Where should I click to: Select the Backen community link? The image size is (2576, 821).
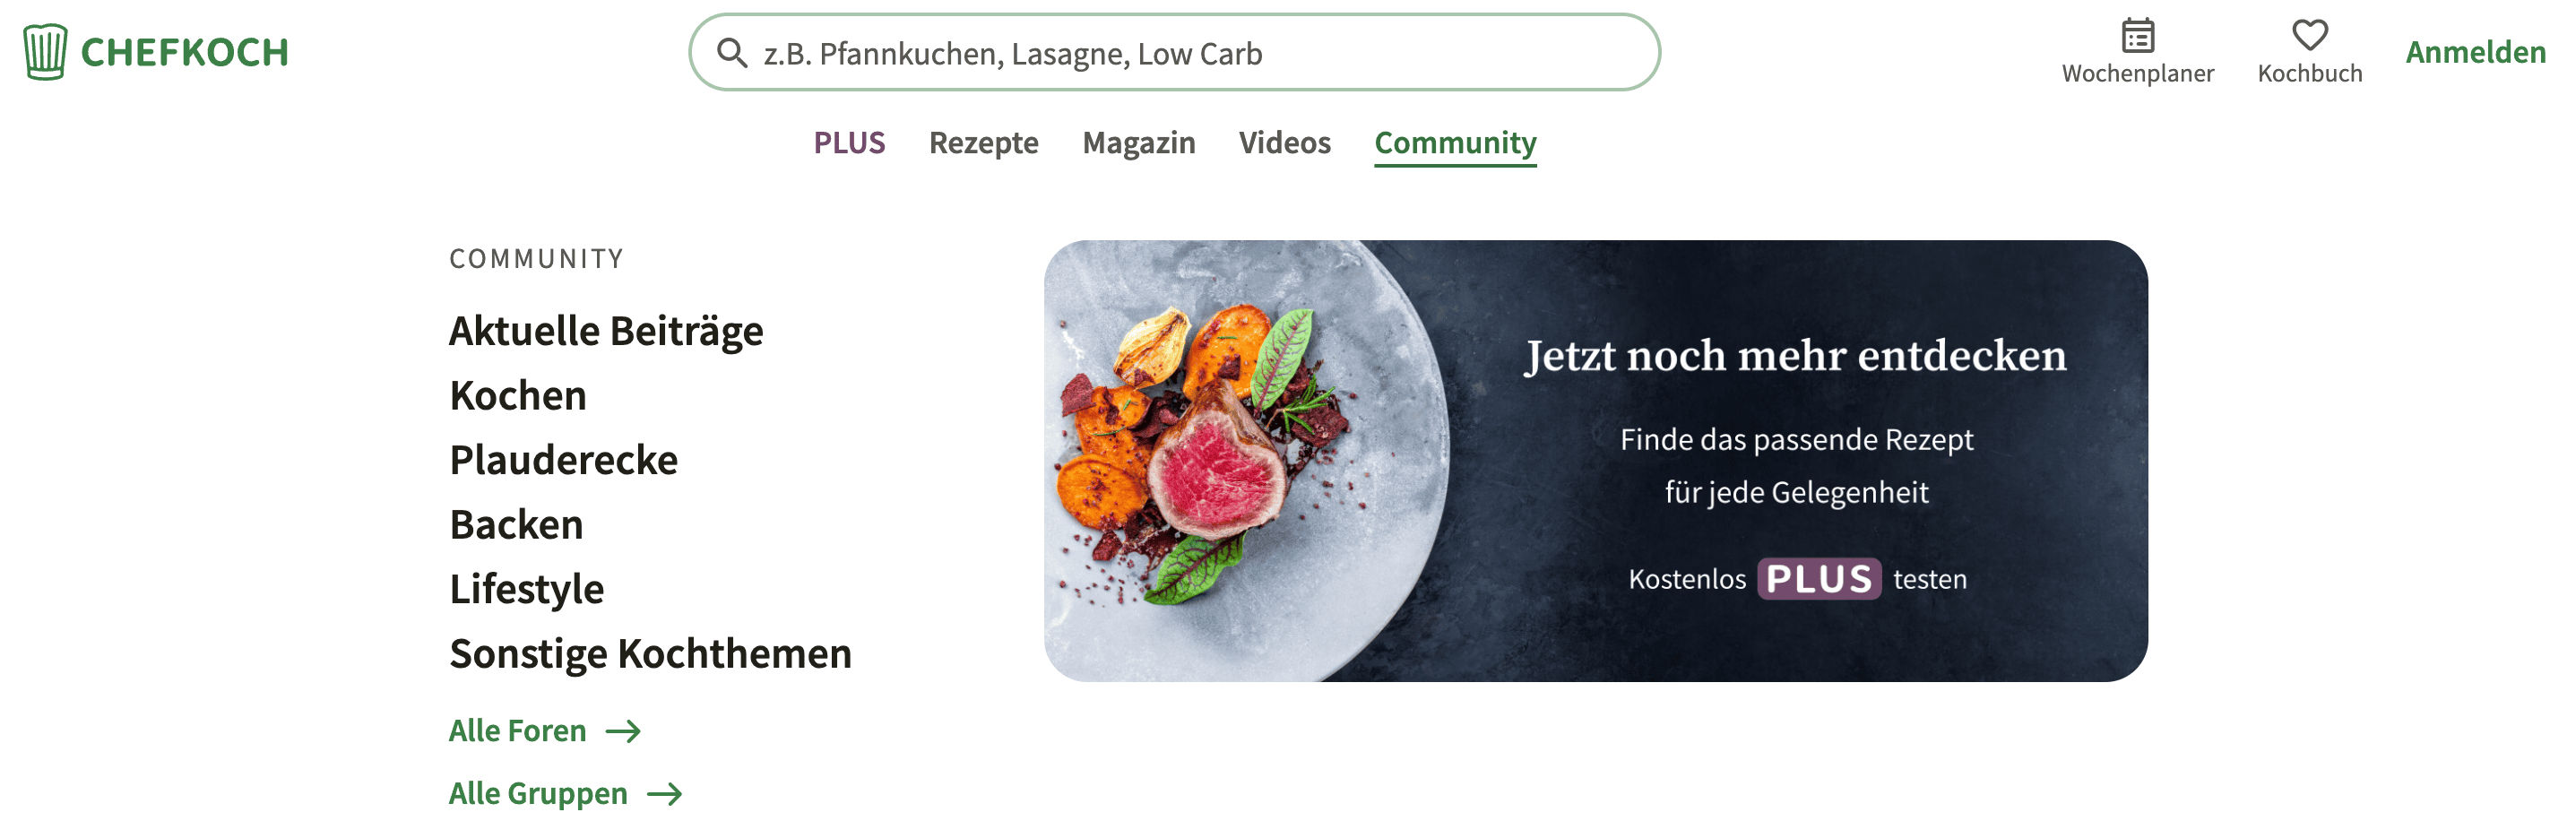point(516,525)
